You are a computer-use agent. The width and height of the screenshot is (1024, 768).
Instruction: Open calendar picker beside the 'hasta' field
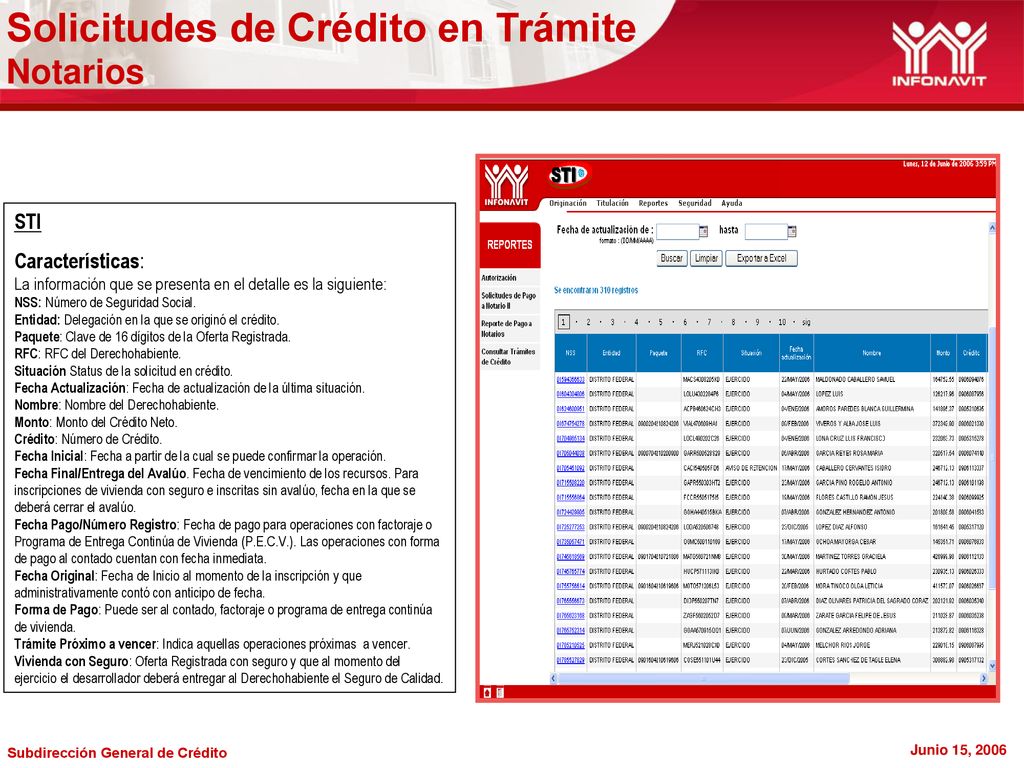[792, 231]
